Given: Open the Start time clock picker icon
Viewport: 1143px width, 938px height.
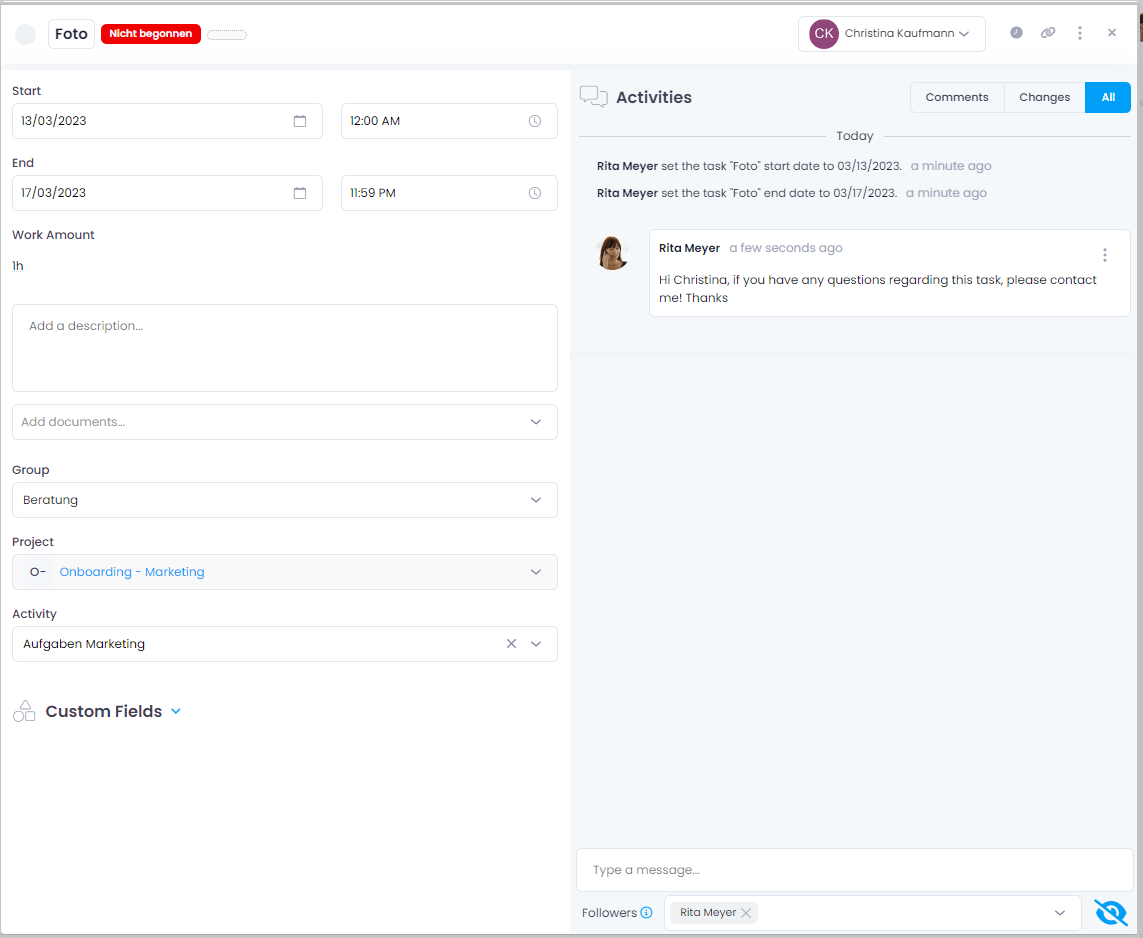Looking at the screenshot, I should point(535,121).
